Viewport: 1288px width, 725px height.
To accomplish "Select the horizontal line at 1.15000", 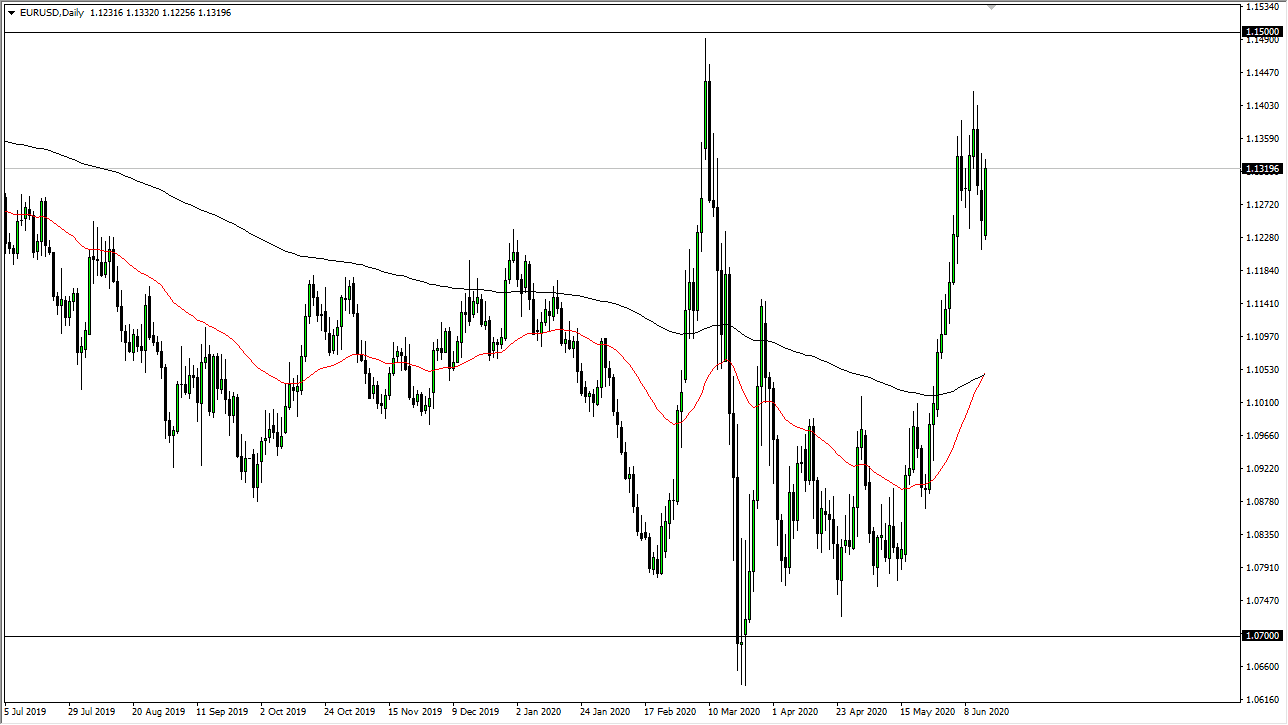I will [400, 33].
